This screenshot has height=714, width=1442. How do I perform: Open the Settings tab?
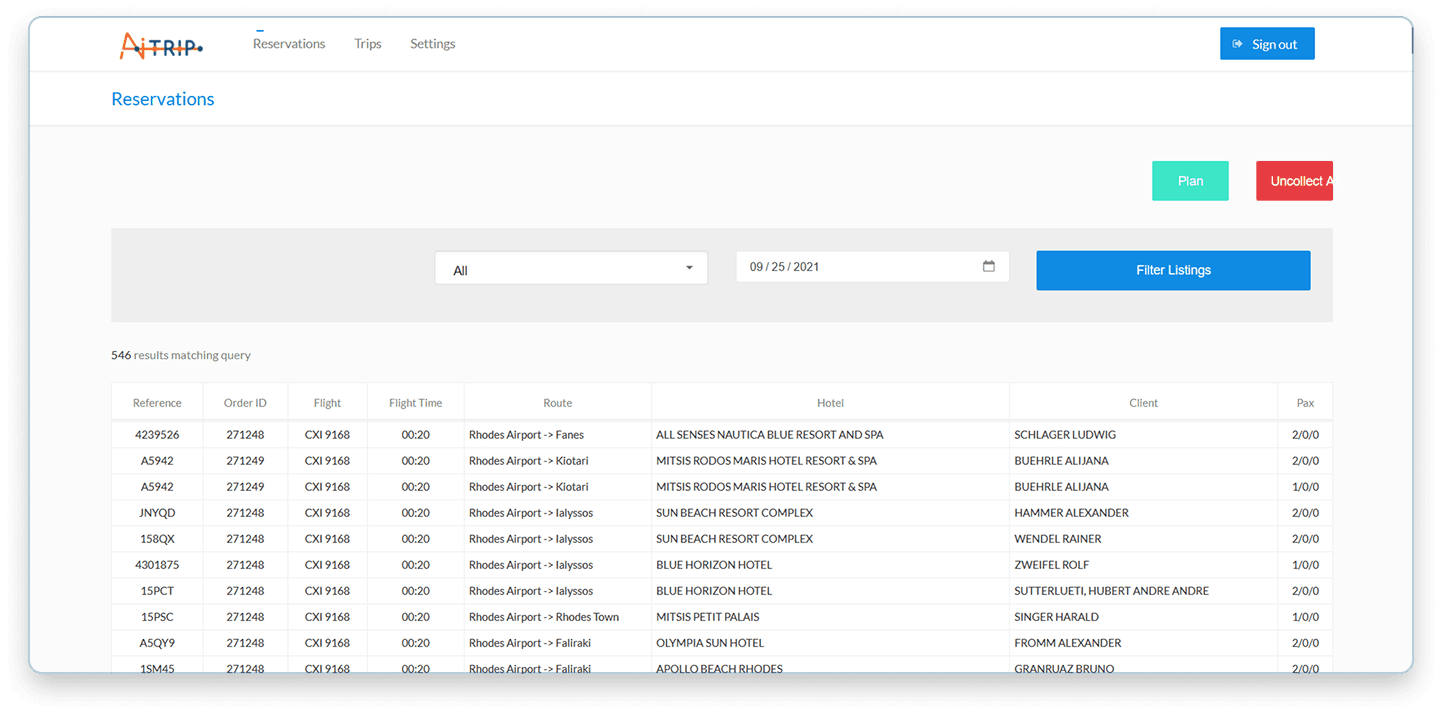(x=433, y=44)
